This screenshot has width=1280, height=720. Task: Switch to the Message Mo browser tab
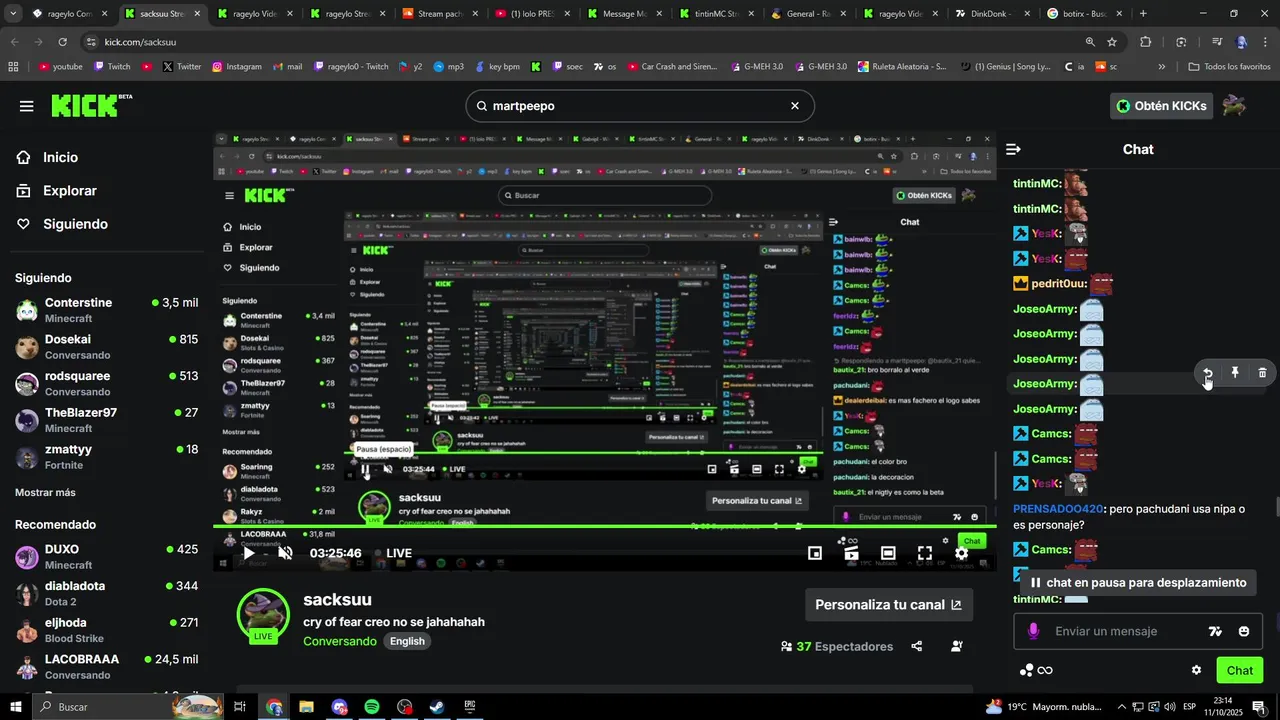point(622,14)
